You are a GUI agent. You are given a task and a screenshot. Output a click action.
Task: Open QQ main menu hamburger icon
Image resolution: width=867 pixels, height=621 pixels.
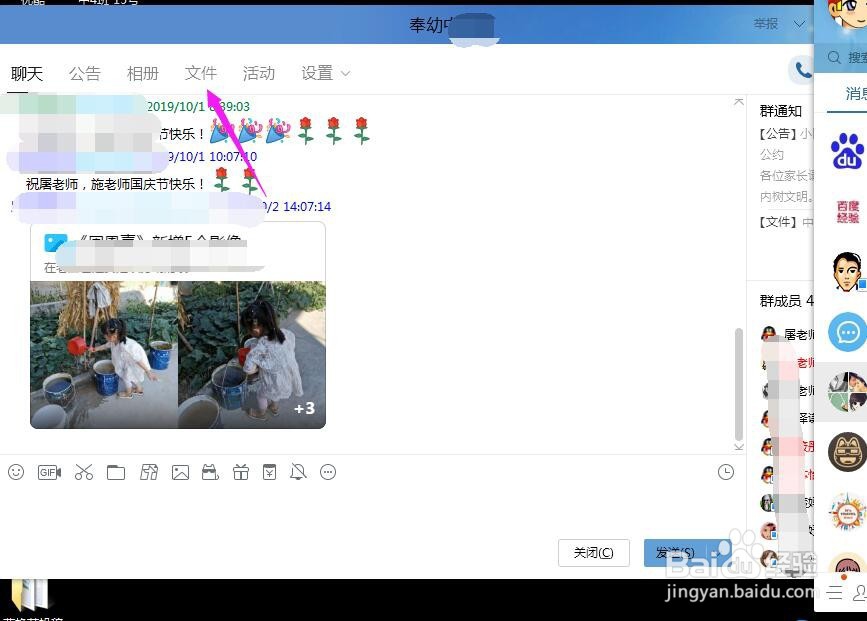point(834,593)
